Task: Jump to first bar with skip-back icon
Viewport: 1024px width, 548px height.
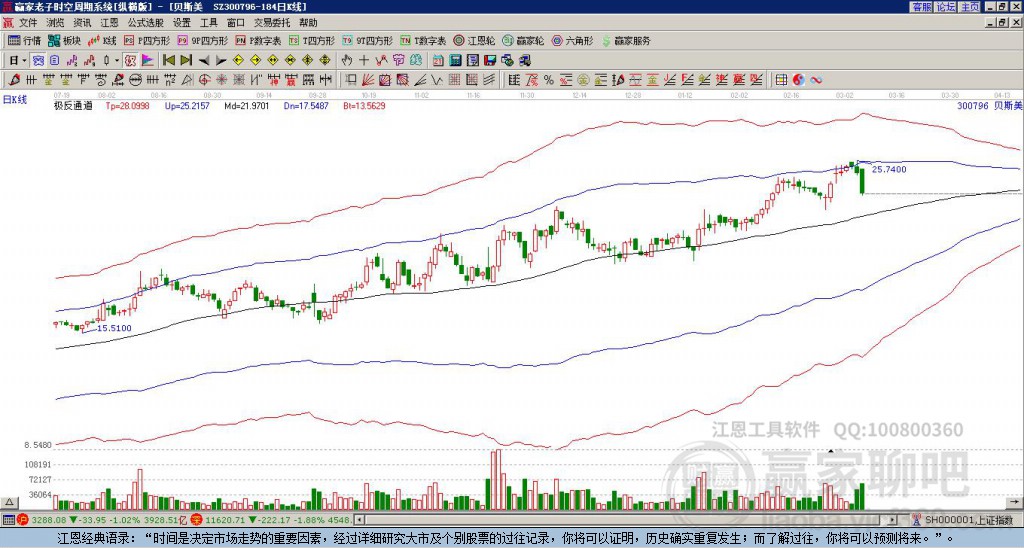Action: (x=168, y=61)
